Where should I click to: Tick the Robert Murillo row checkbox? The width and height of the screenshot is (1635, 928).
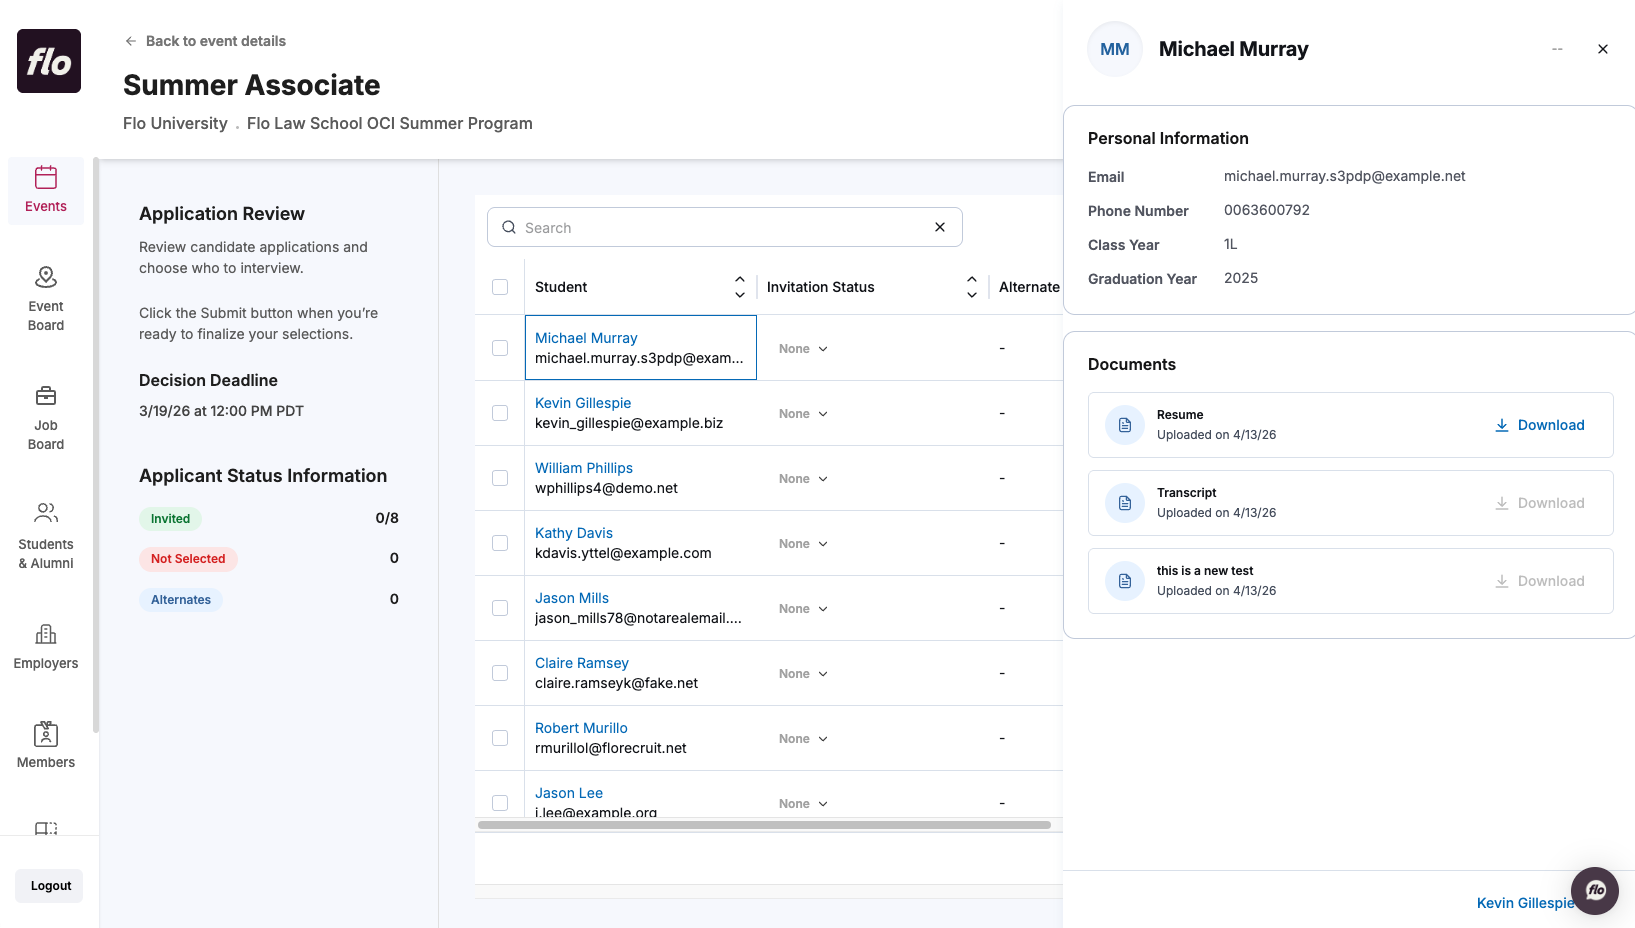[500, 738]
